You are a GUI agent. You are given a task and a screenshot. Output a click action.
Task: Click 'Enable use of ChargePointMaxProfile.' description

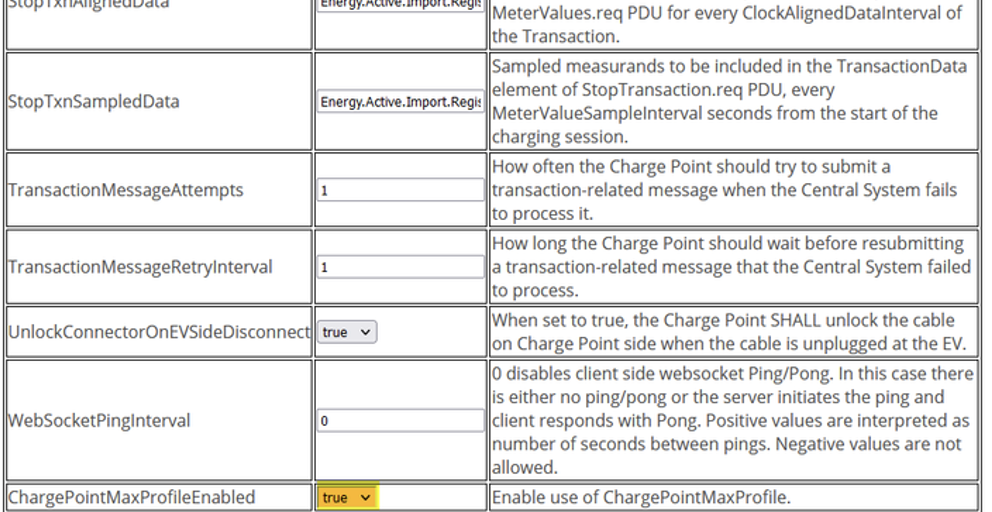tap(641, 497)
